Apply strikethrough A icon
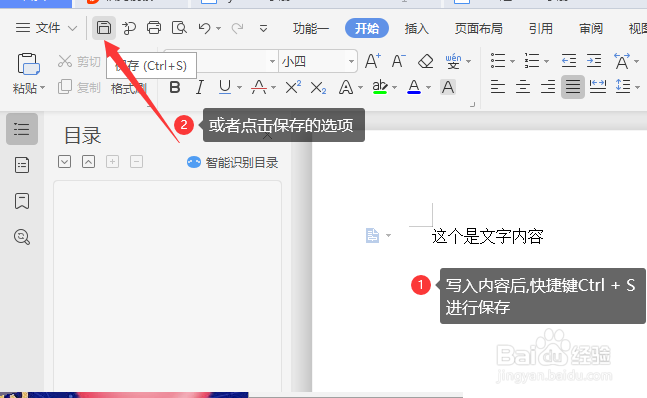This screenshot has height=398, width=647. (259, 87)
